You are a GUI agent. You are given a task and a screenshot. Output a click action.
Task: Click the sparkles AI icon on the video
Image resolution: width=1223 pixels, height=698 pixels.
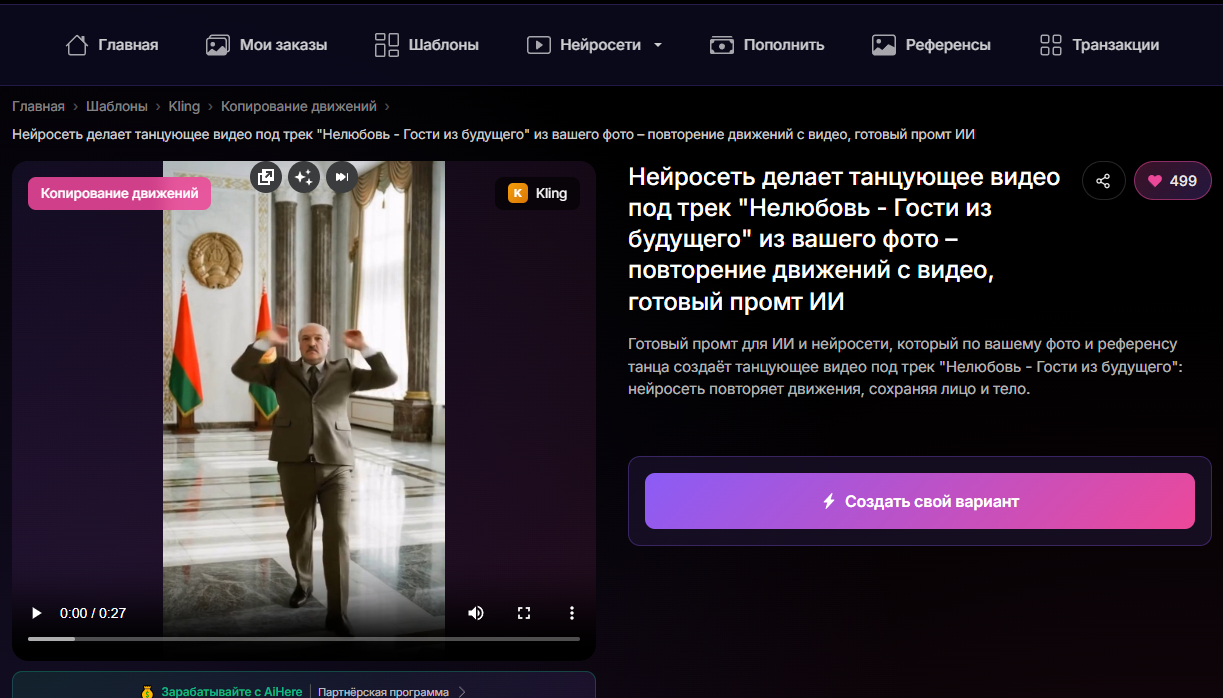tap(303, 176)
